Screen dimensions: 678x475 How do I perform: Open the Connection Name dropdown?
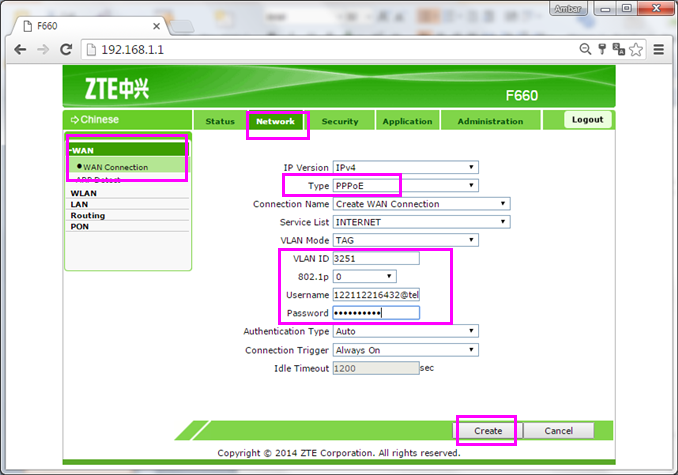[422, 204]
